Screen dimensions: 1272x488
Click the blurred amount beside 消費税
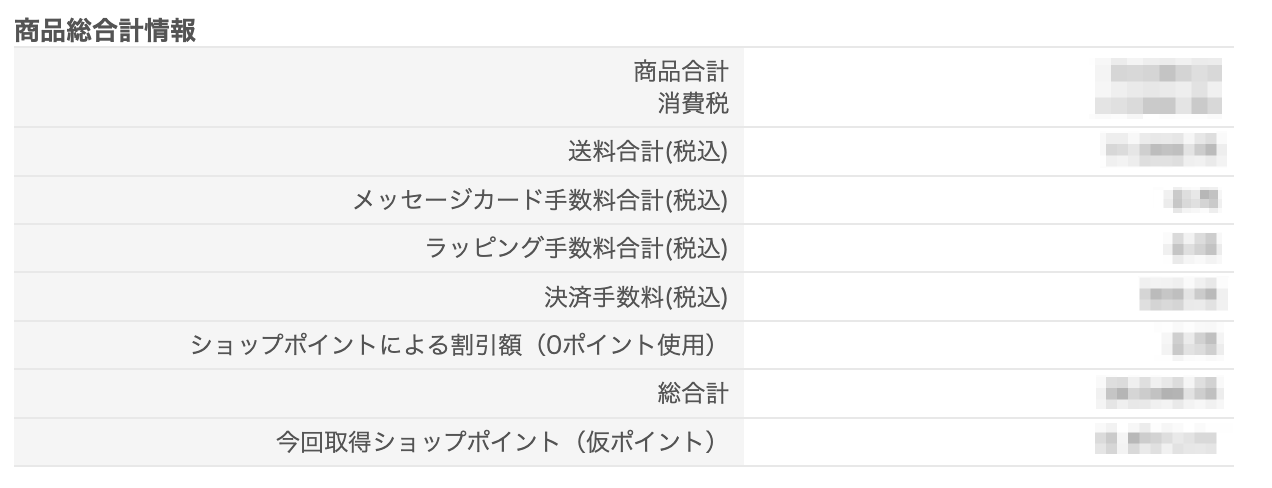(1158, 102)
